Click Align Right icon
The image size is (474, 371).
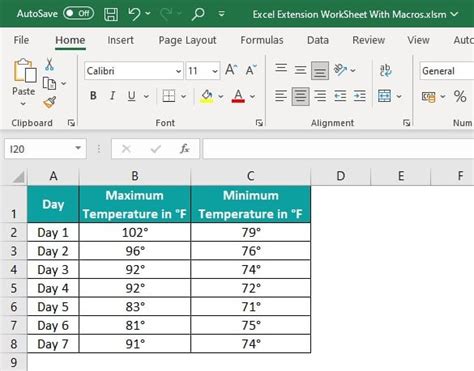coord(320,96)
